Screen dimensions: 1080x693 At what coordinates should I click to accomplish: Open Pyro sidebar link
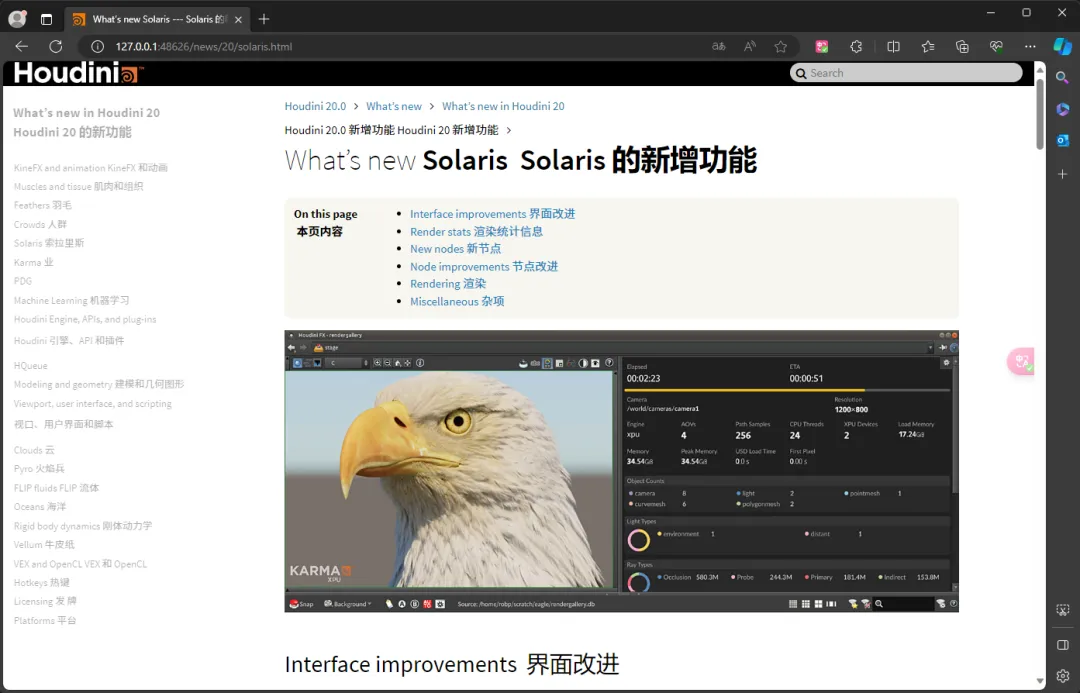39,468
